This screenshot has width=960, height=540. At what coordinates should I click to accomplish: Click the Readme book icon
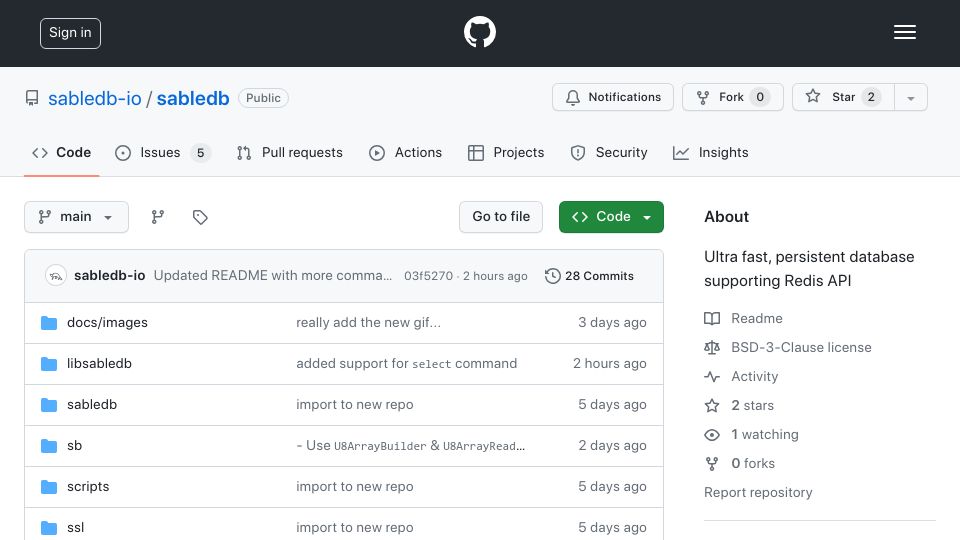(x=712, y=318)
